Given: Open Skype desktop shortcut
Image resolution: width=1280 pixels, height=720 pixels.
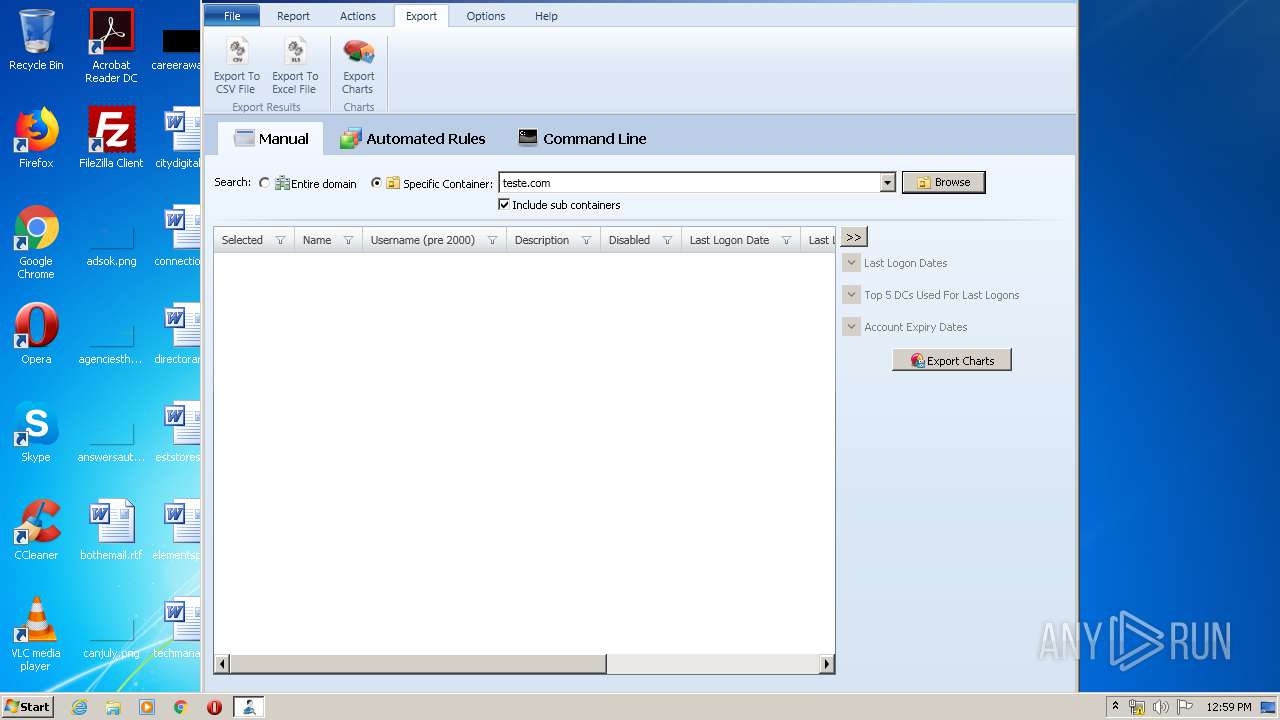Looking at the screenshot, I should (36, 432).
